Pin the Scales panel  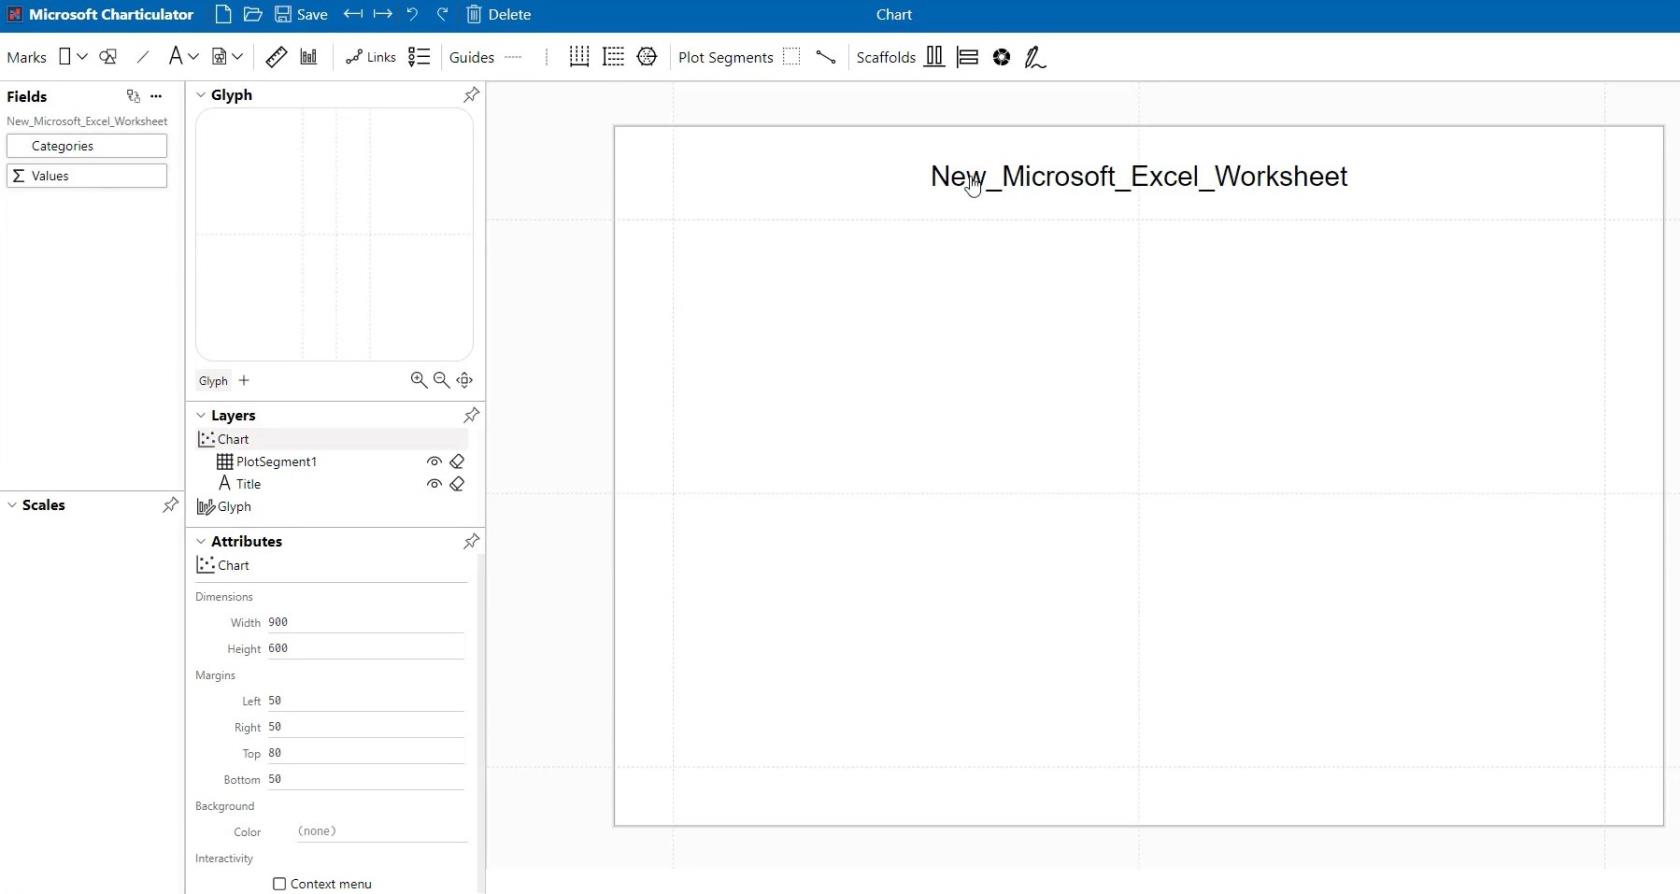170,505
